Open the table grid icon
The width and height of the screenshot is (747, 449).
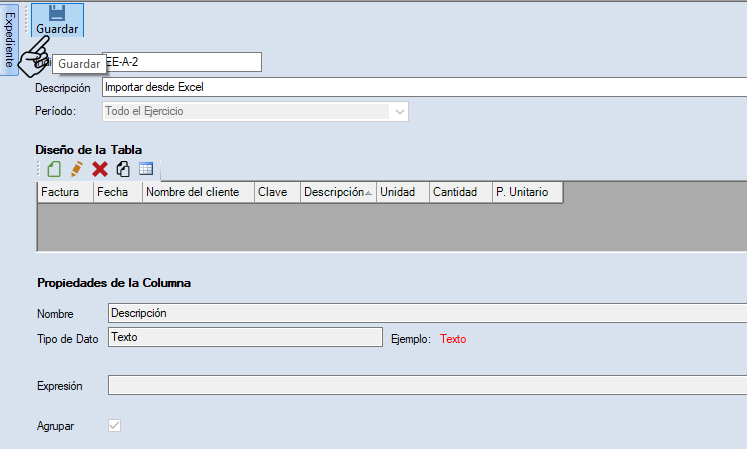(x=146, y=169)
